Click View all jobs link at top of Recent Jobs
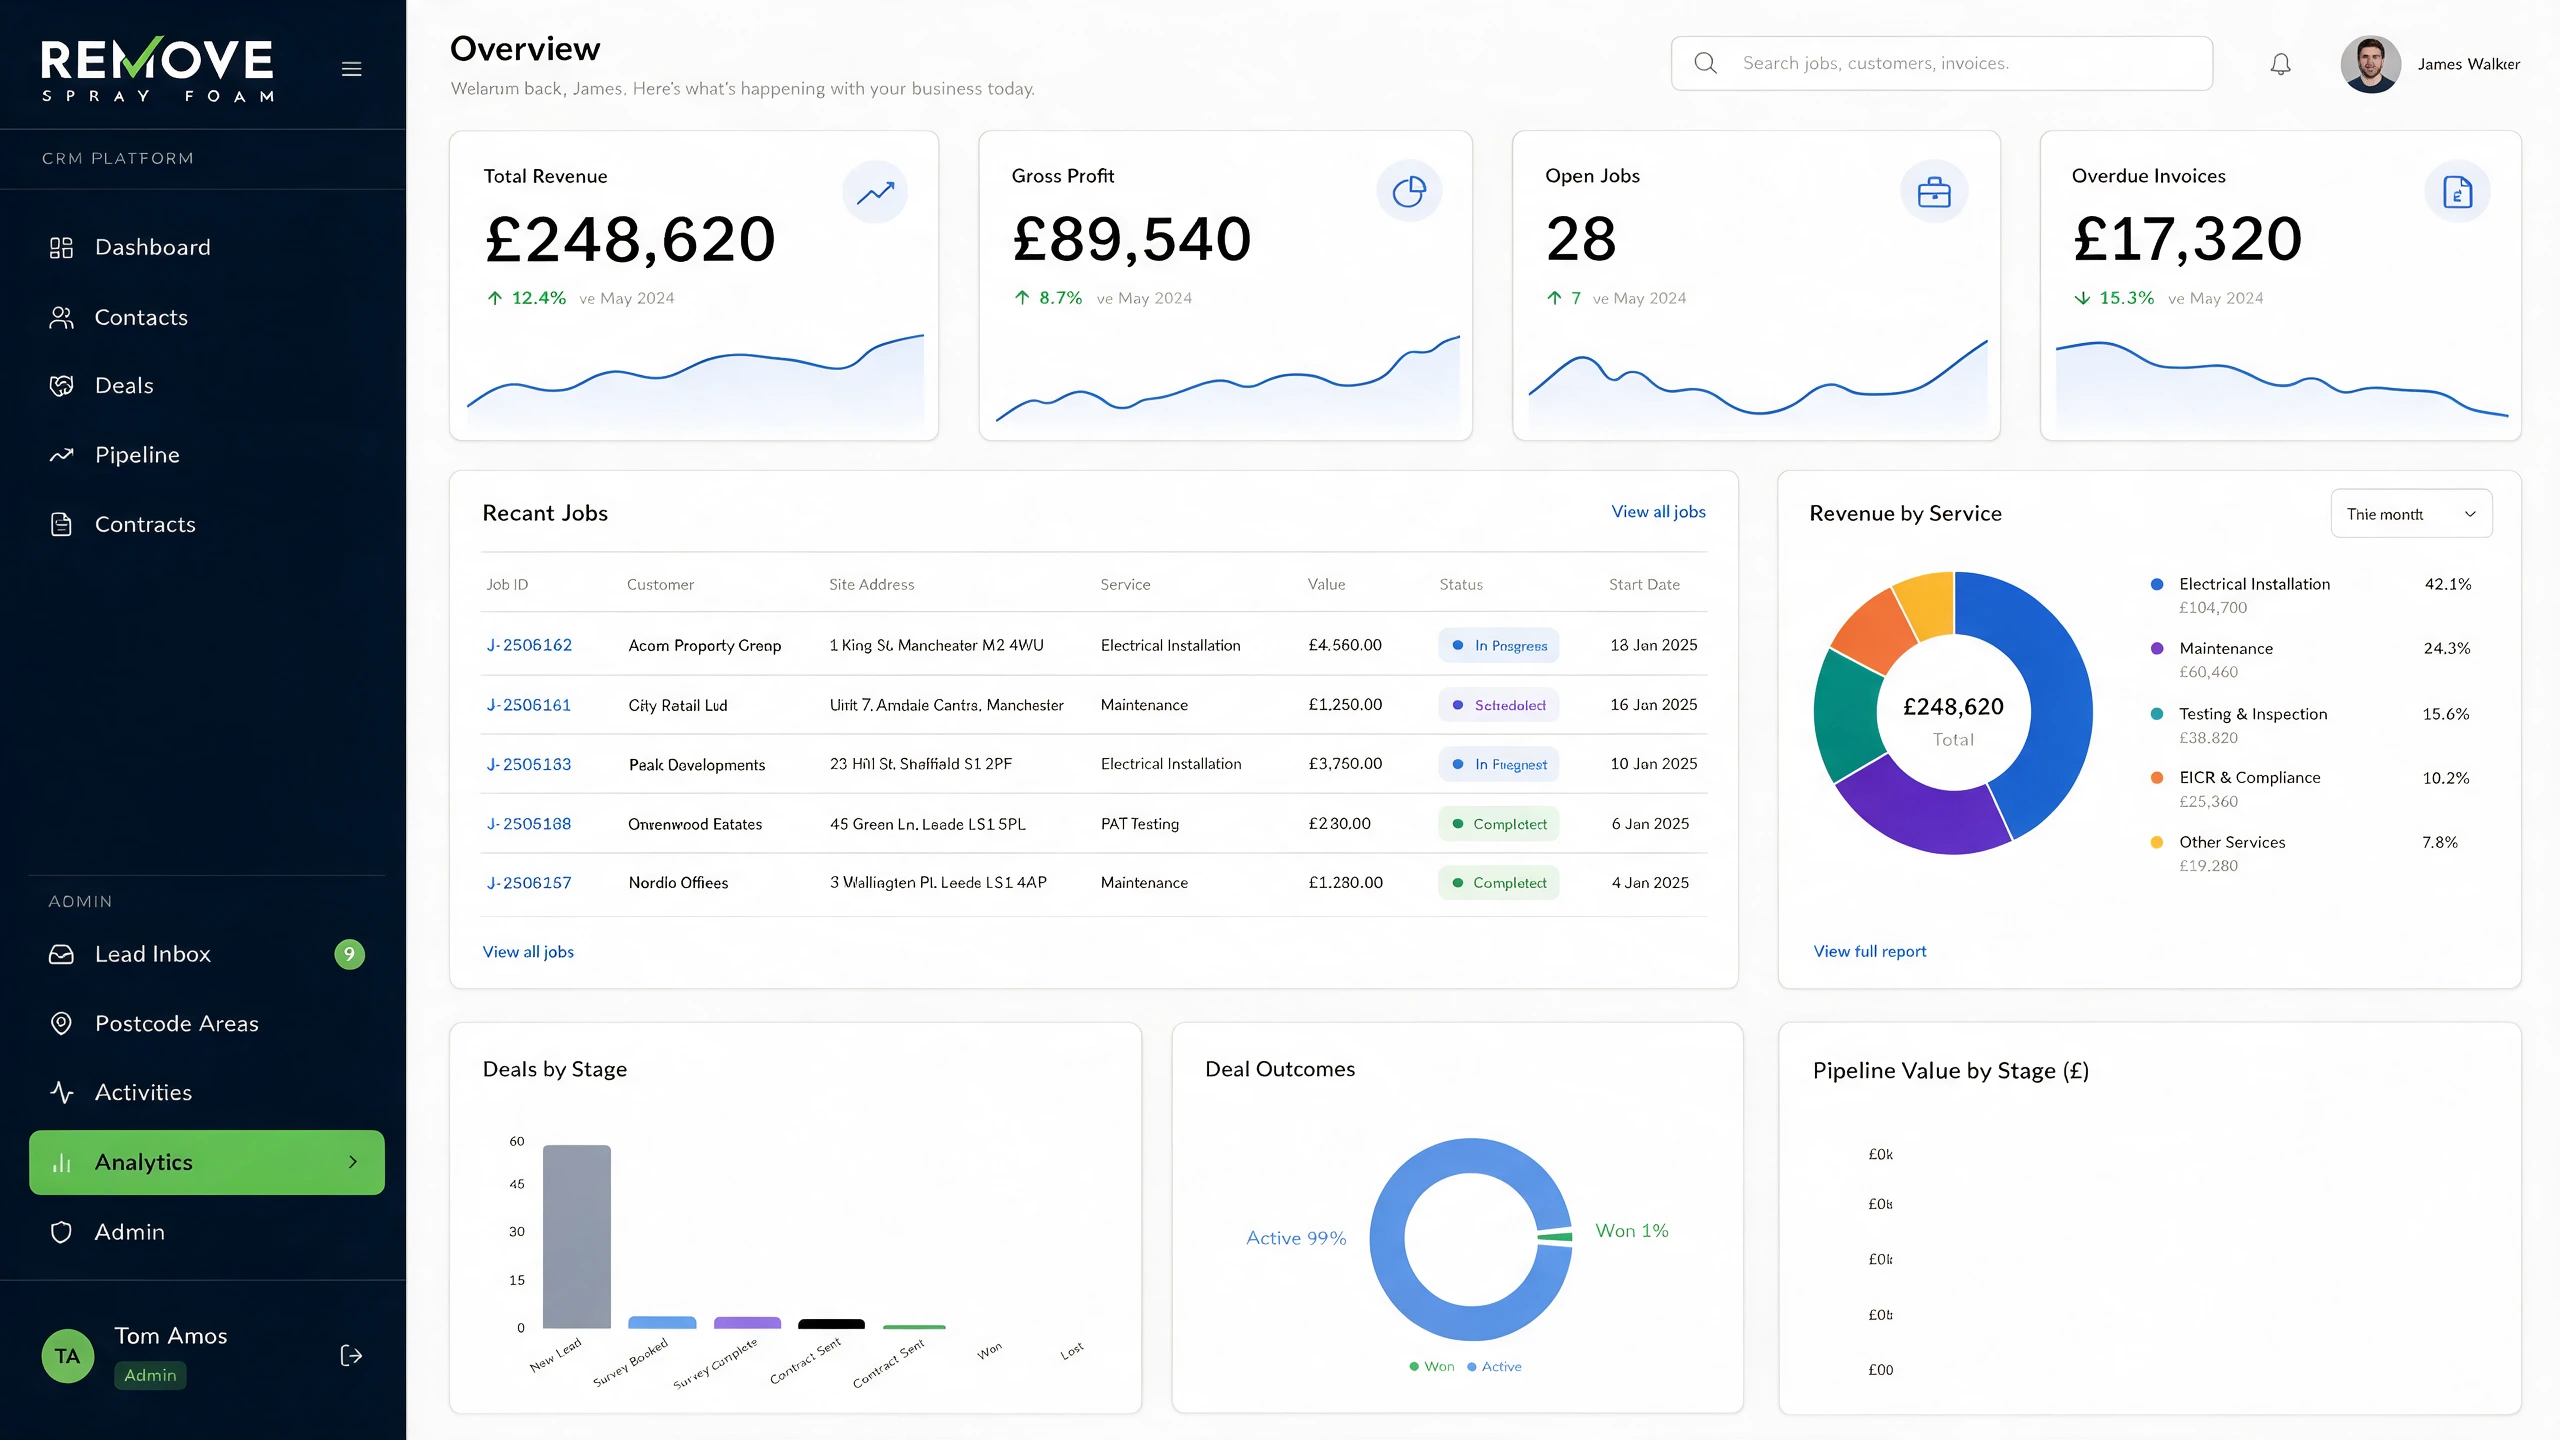Screen dimensions: 2560x1440 click(x=1658, y=512)
